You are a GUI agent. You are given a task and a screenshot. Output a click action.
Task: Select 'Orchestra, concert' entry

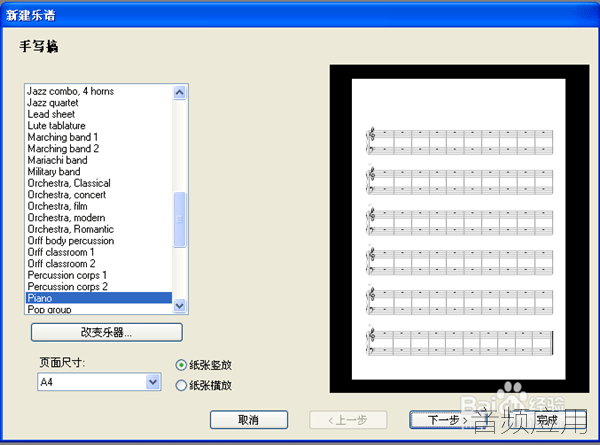(99, 194)
